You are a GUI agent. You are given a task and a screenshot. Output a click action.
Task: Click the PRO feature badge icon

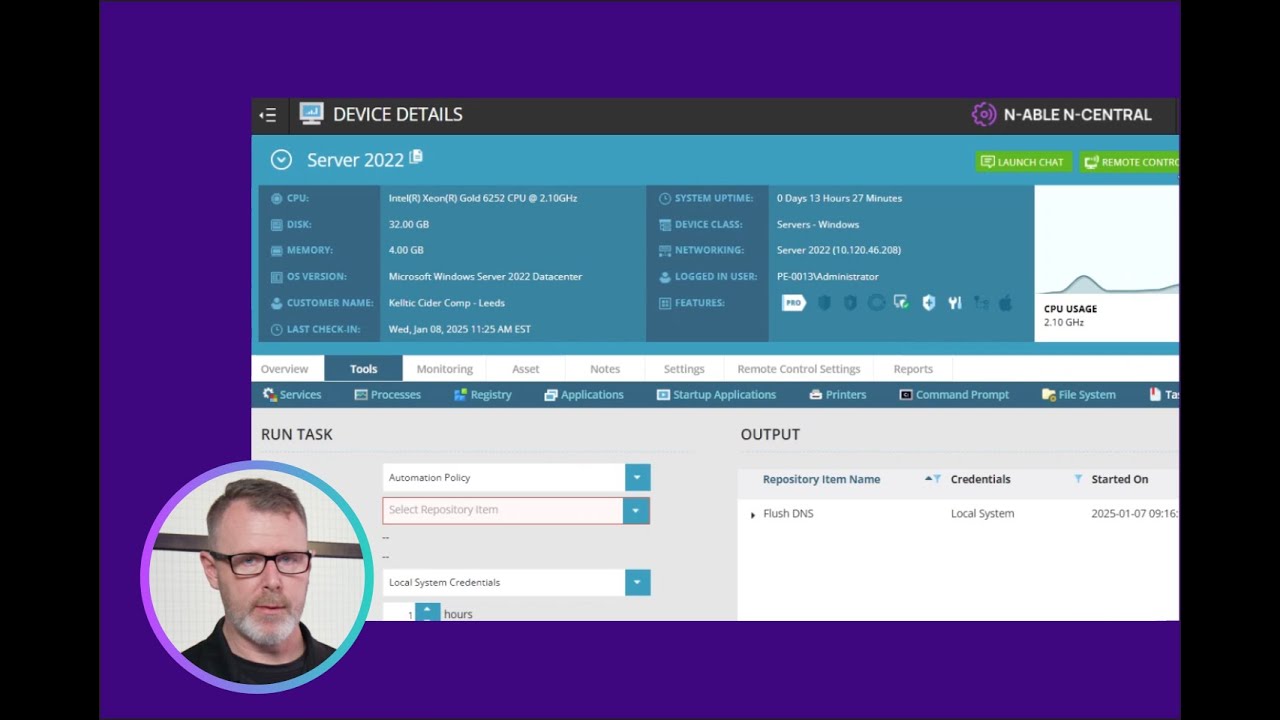[794, 303]
